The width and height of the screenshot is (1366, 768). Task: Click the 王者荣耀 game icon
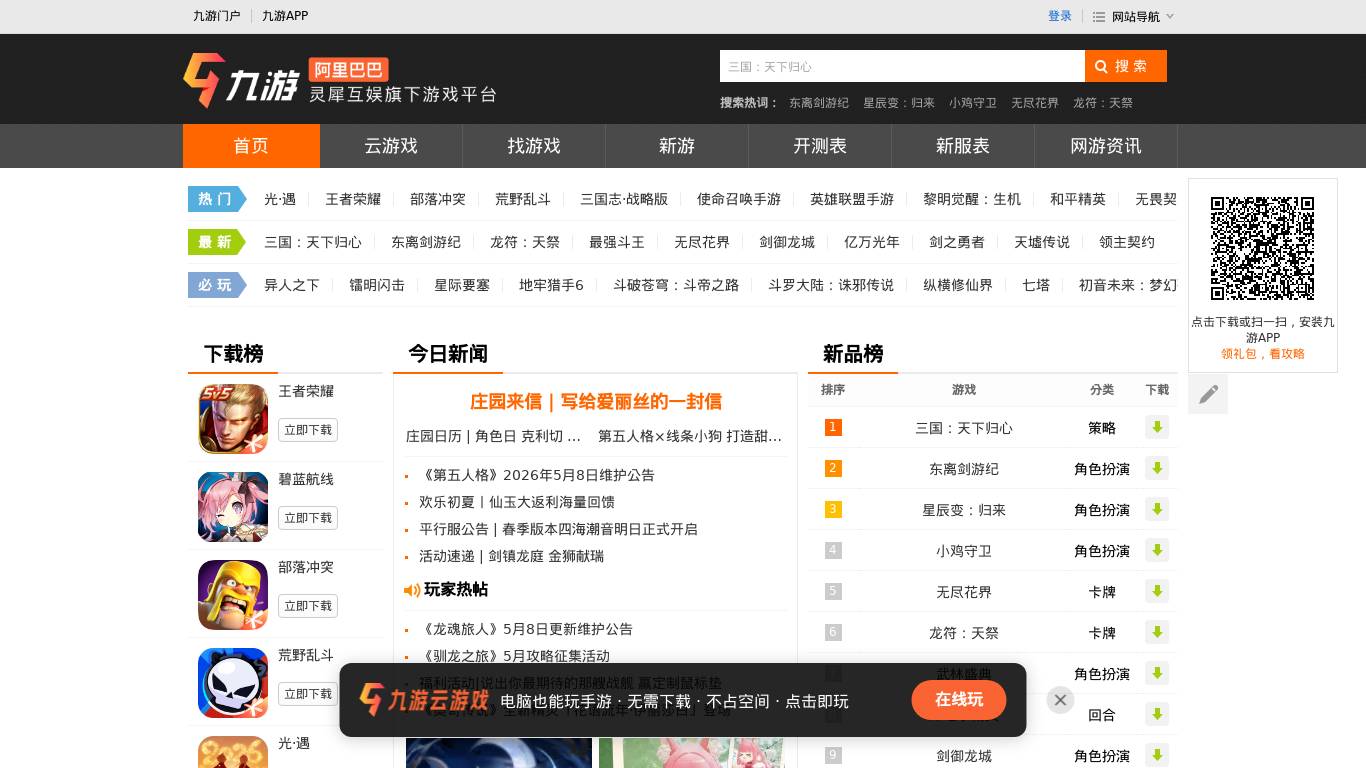233,419
